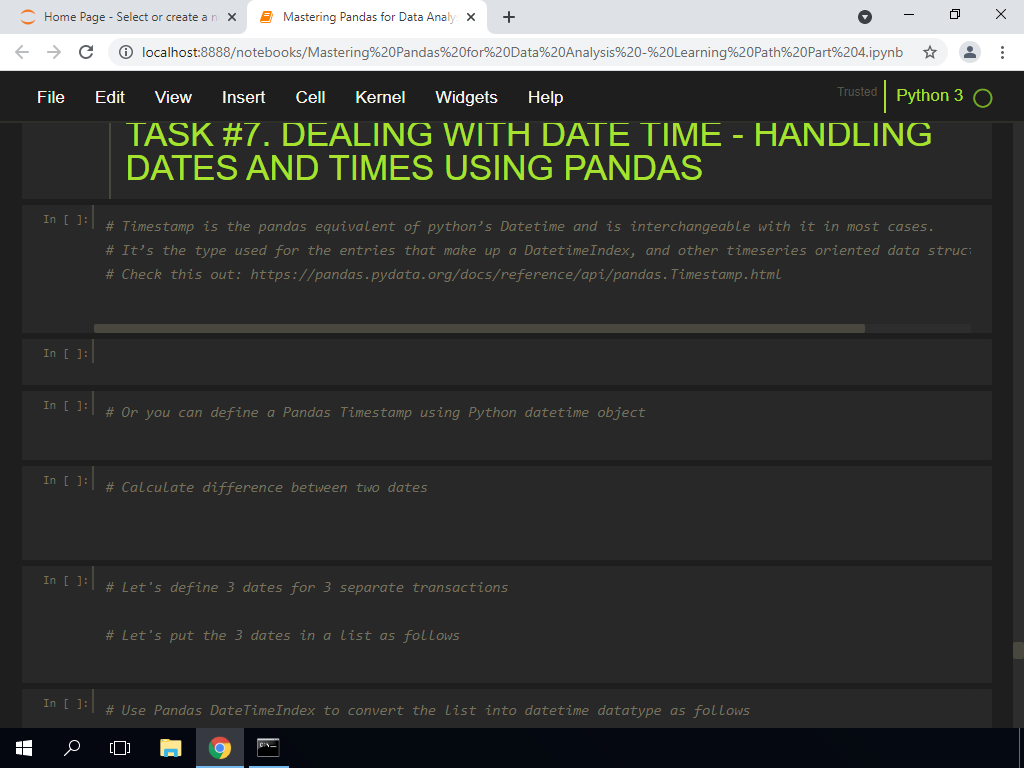The image size is (1024, 768).
Task: Select the Mastering Pandas notebook tab
Action: [367, 17]
